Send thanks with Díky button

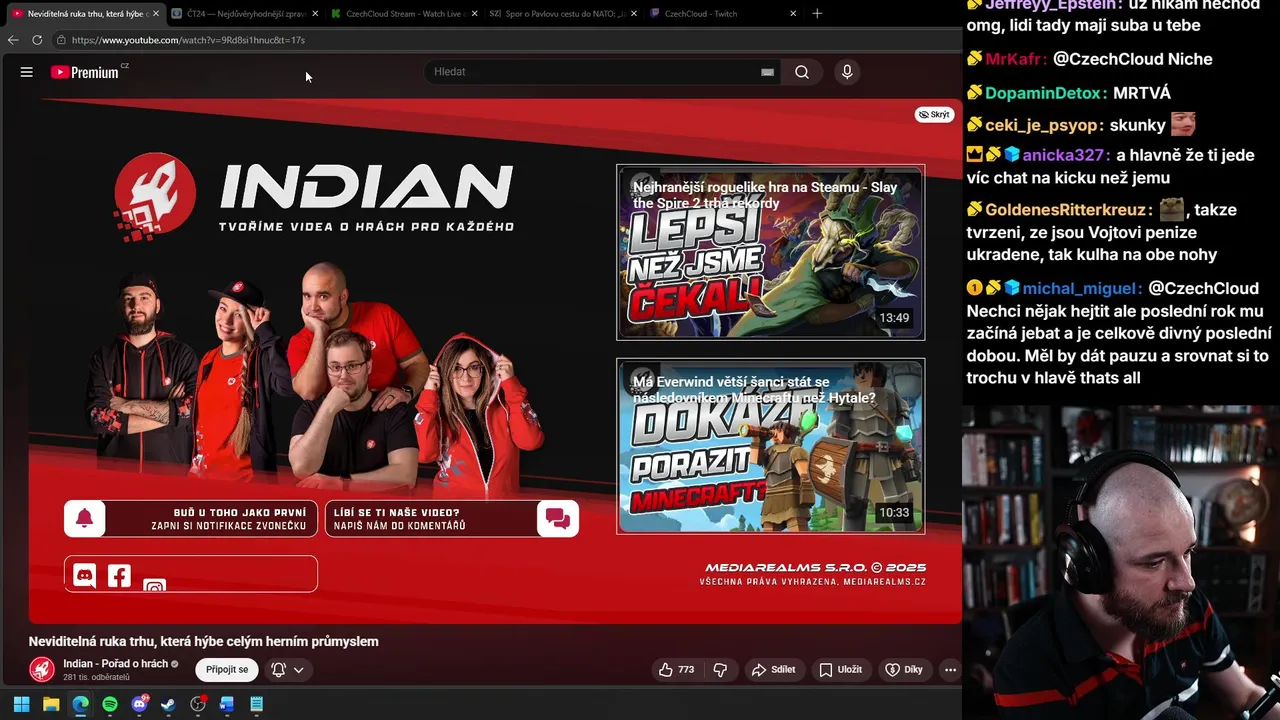pyautogui.click(x=904, y=670)
